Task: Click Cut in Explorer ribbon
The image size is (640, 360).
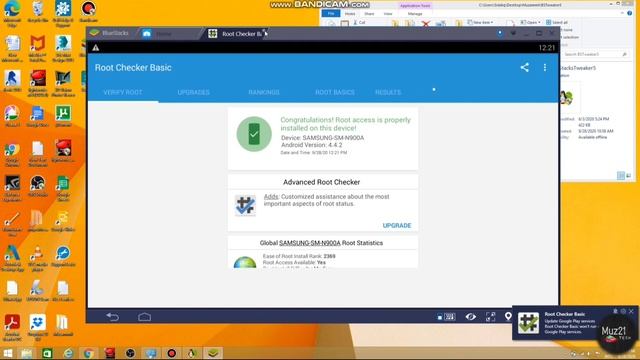Action: point(359,22)
